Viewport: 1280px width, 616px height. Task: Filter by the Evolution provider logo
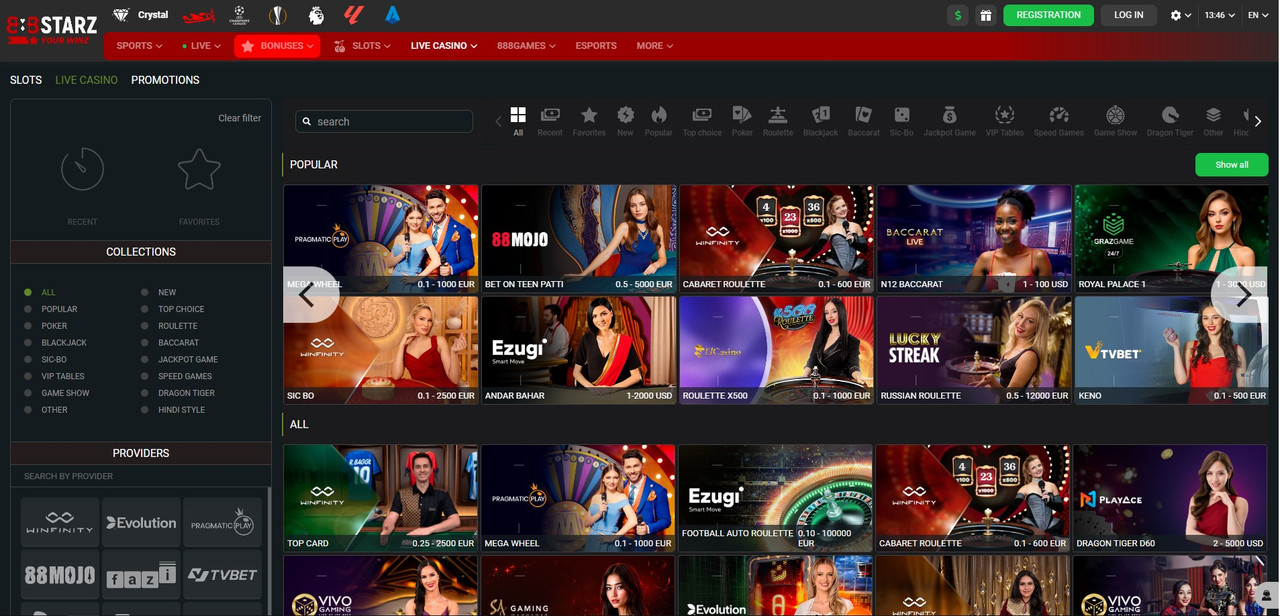click(x=141, y=522)
